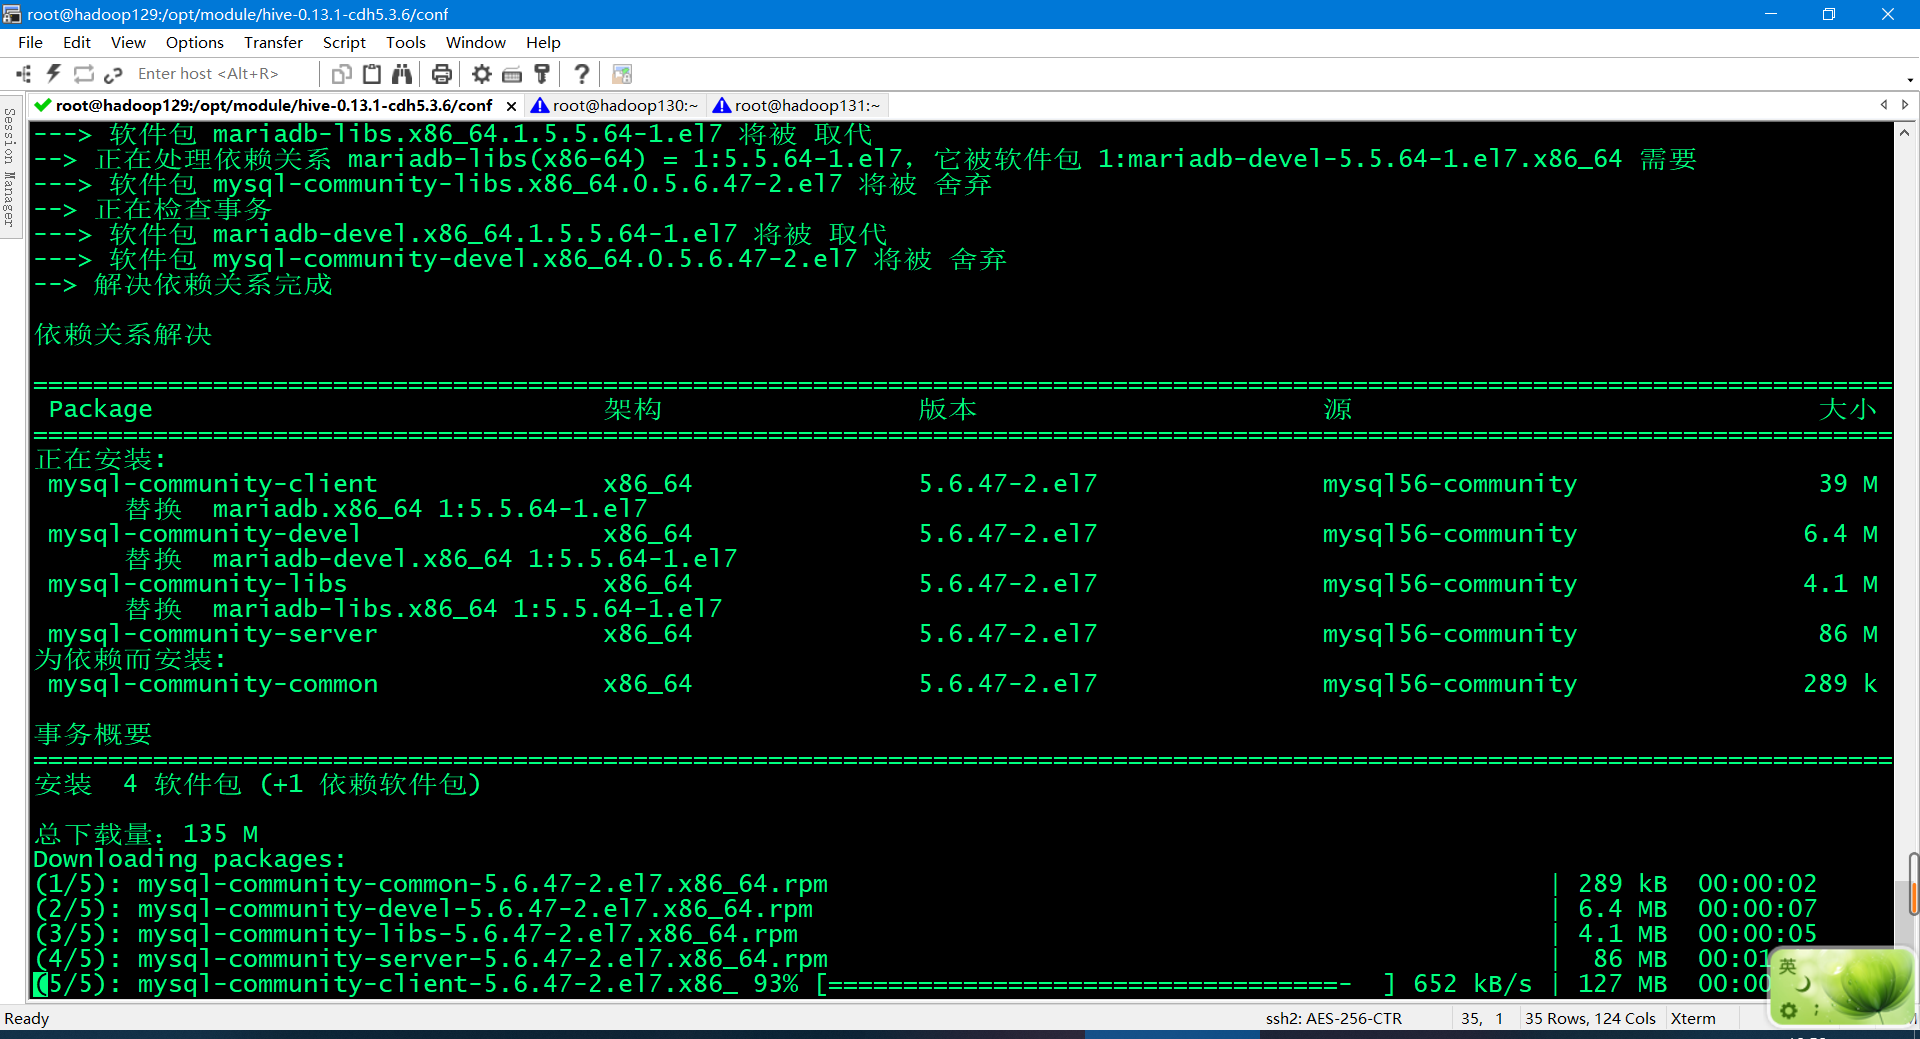Click the Paste clipboard icon
This screenshot has width=1920, height=1039.
[372, 74]
